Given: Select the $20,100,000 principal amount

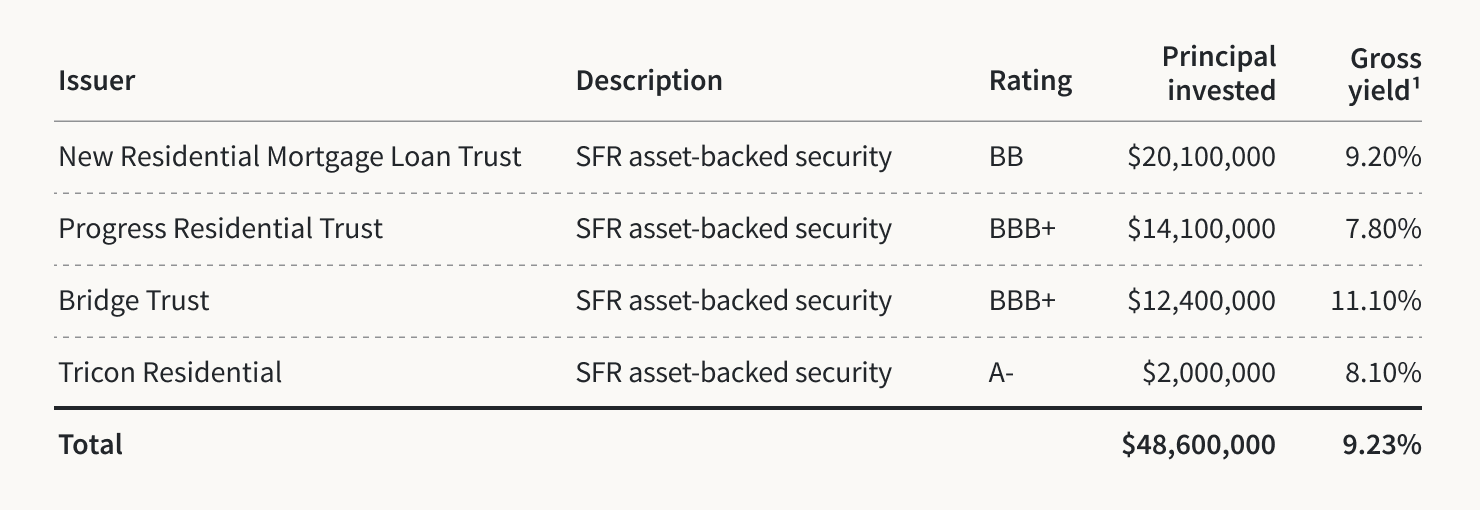Looking at the screenshot, I should point(1201,157).
